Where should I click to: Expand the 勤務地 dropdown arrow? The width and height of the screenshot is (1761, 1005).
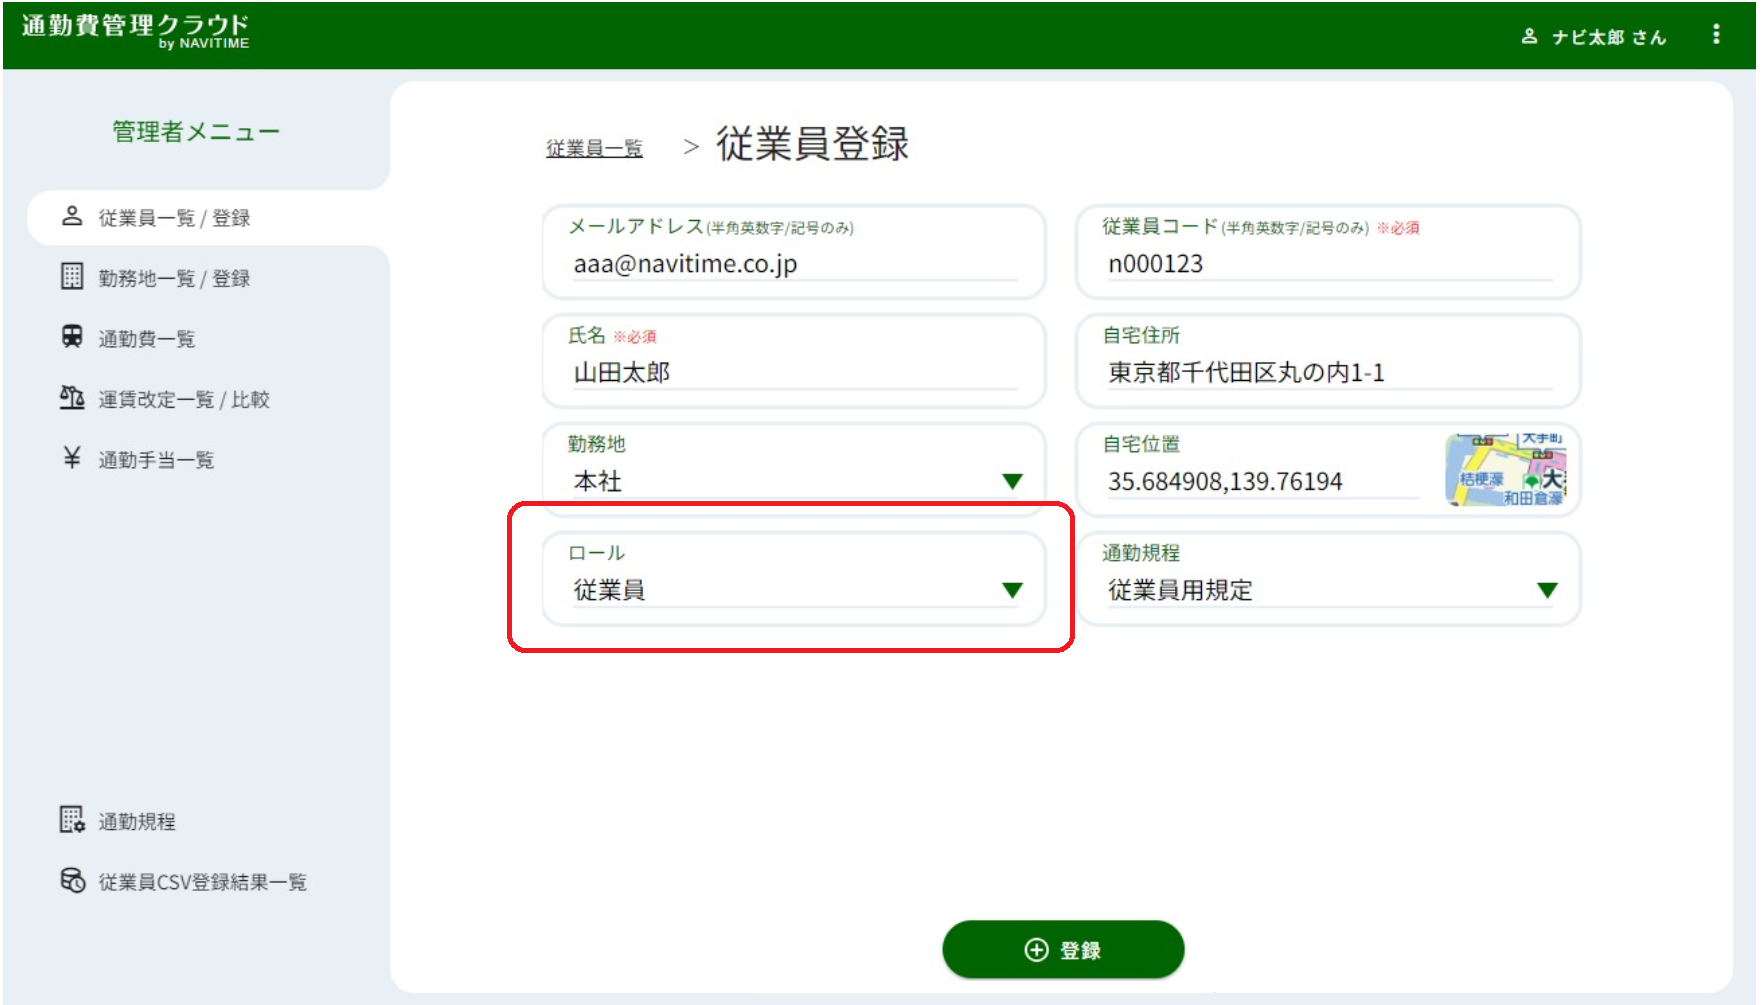pos(1012,482)
